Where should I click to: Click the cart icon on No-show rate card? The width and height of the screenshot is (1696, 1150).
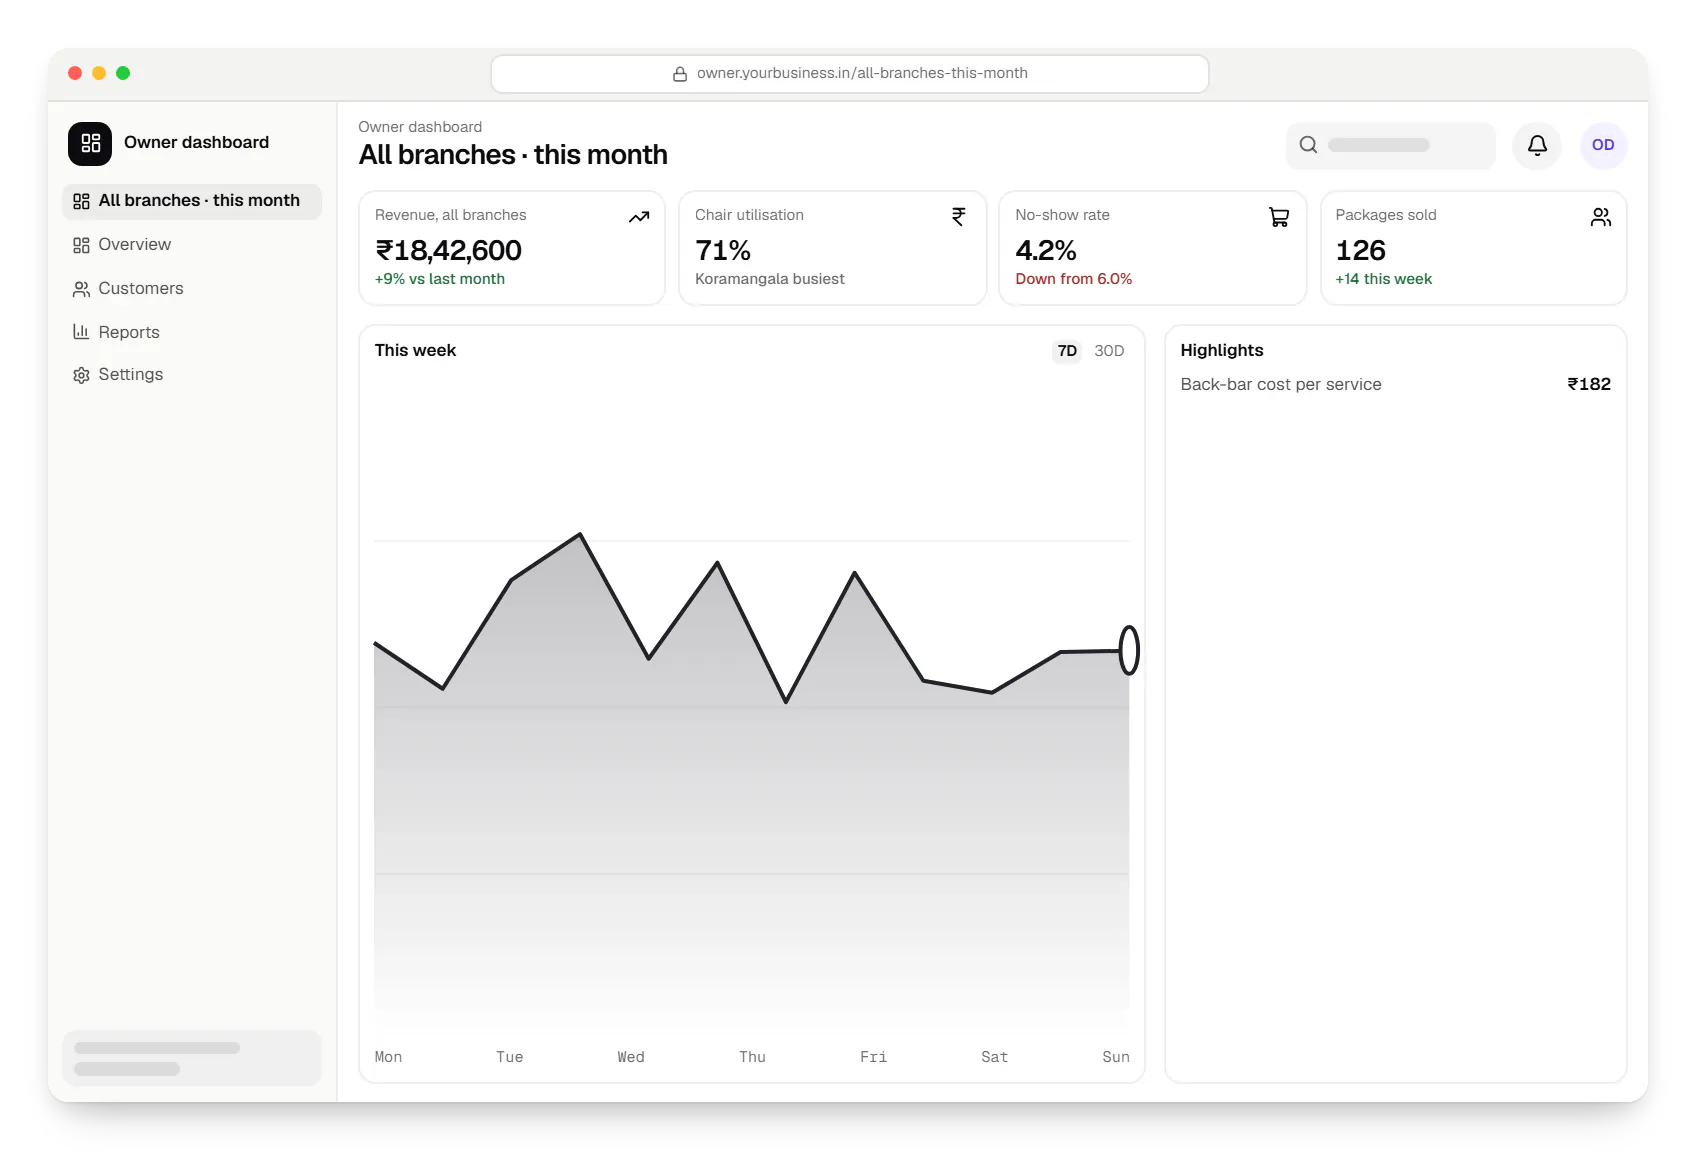point(1279,217)
